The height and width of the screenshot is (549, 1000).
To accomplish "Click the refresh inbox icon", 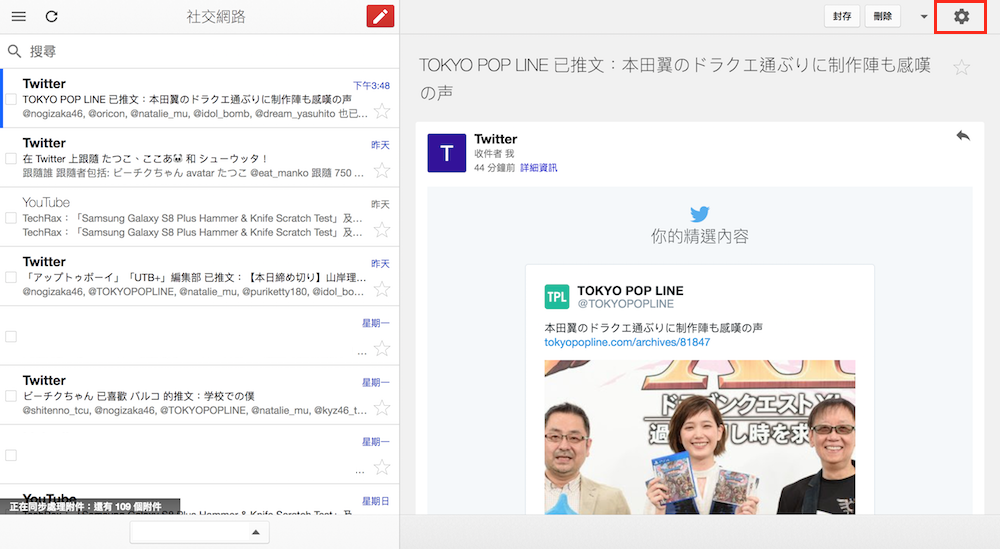I will 52,17.
